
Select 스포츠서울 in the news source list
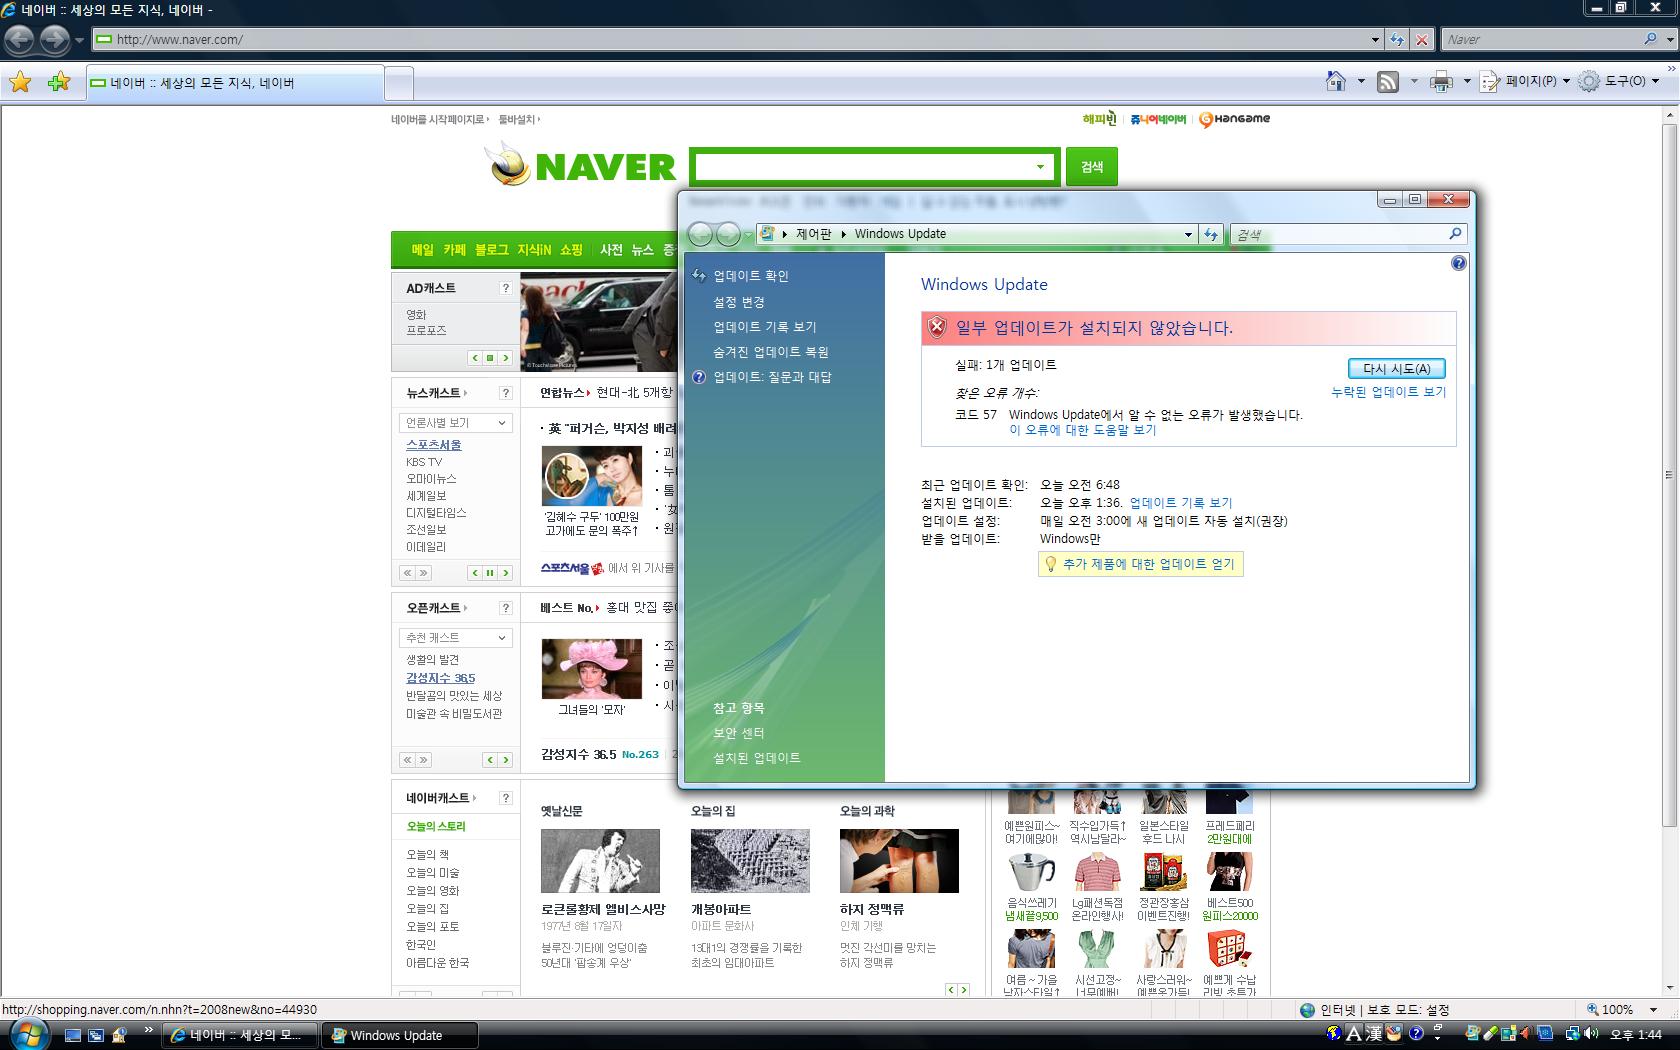[x=433, y=445]
